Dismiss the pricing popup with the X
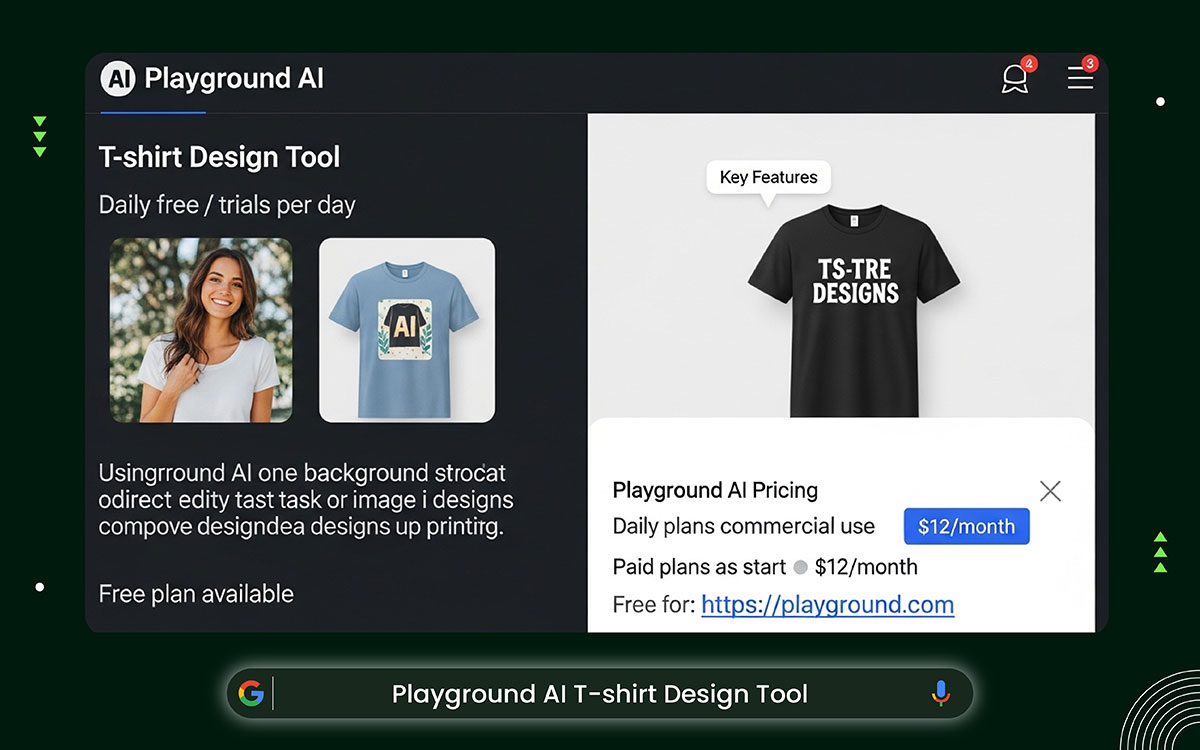Image resolution: width=1200 pixels, height=750 pixels. 1050,491
